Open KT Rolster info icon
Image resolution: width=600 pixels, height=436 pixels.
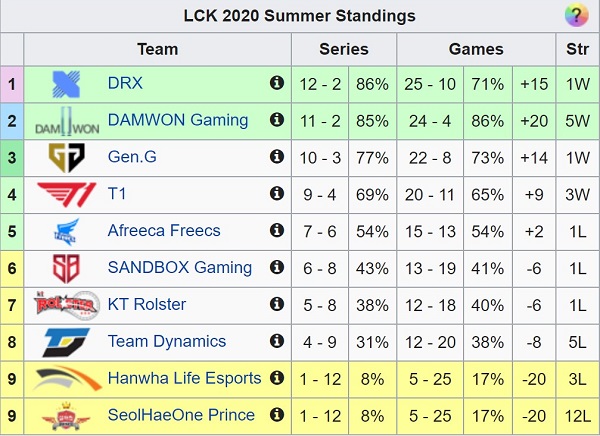tap(277, 305)
